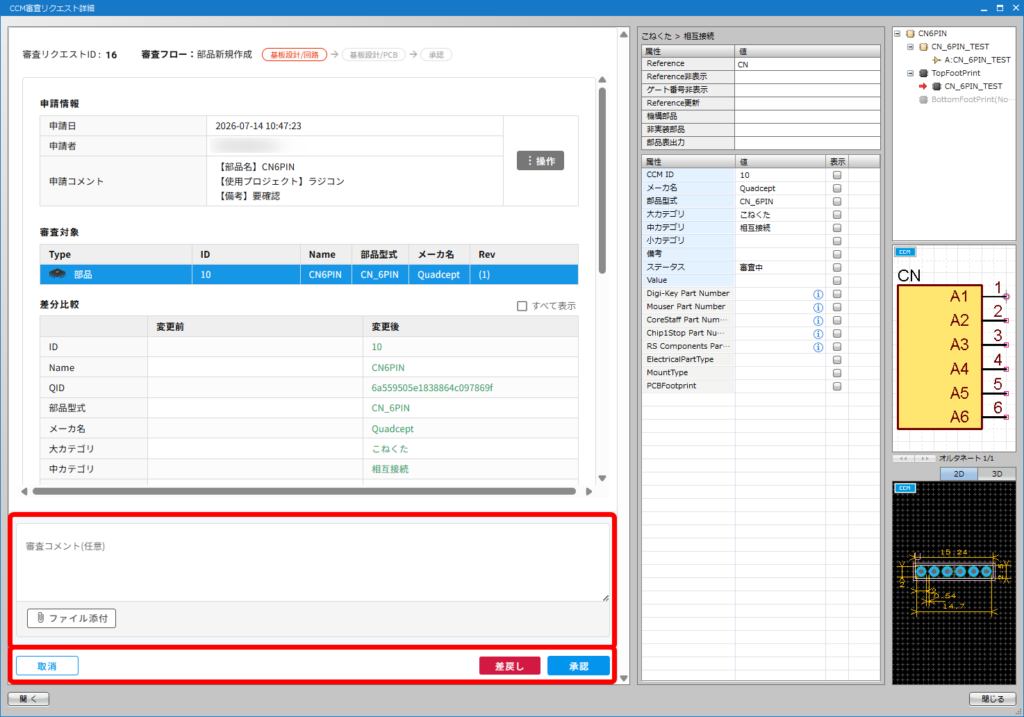Collapse the CN6PIN root tree node

[897, 33]
